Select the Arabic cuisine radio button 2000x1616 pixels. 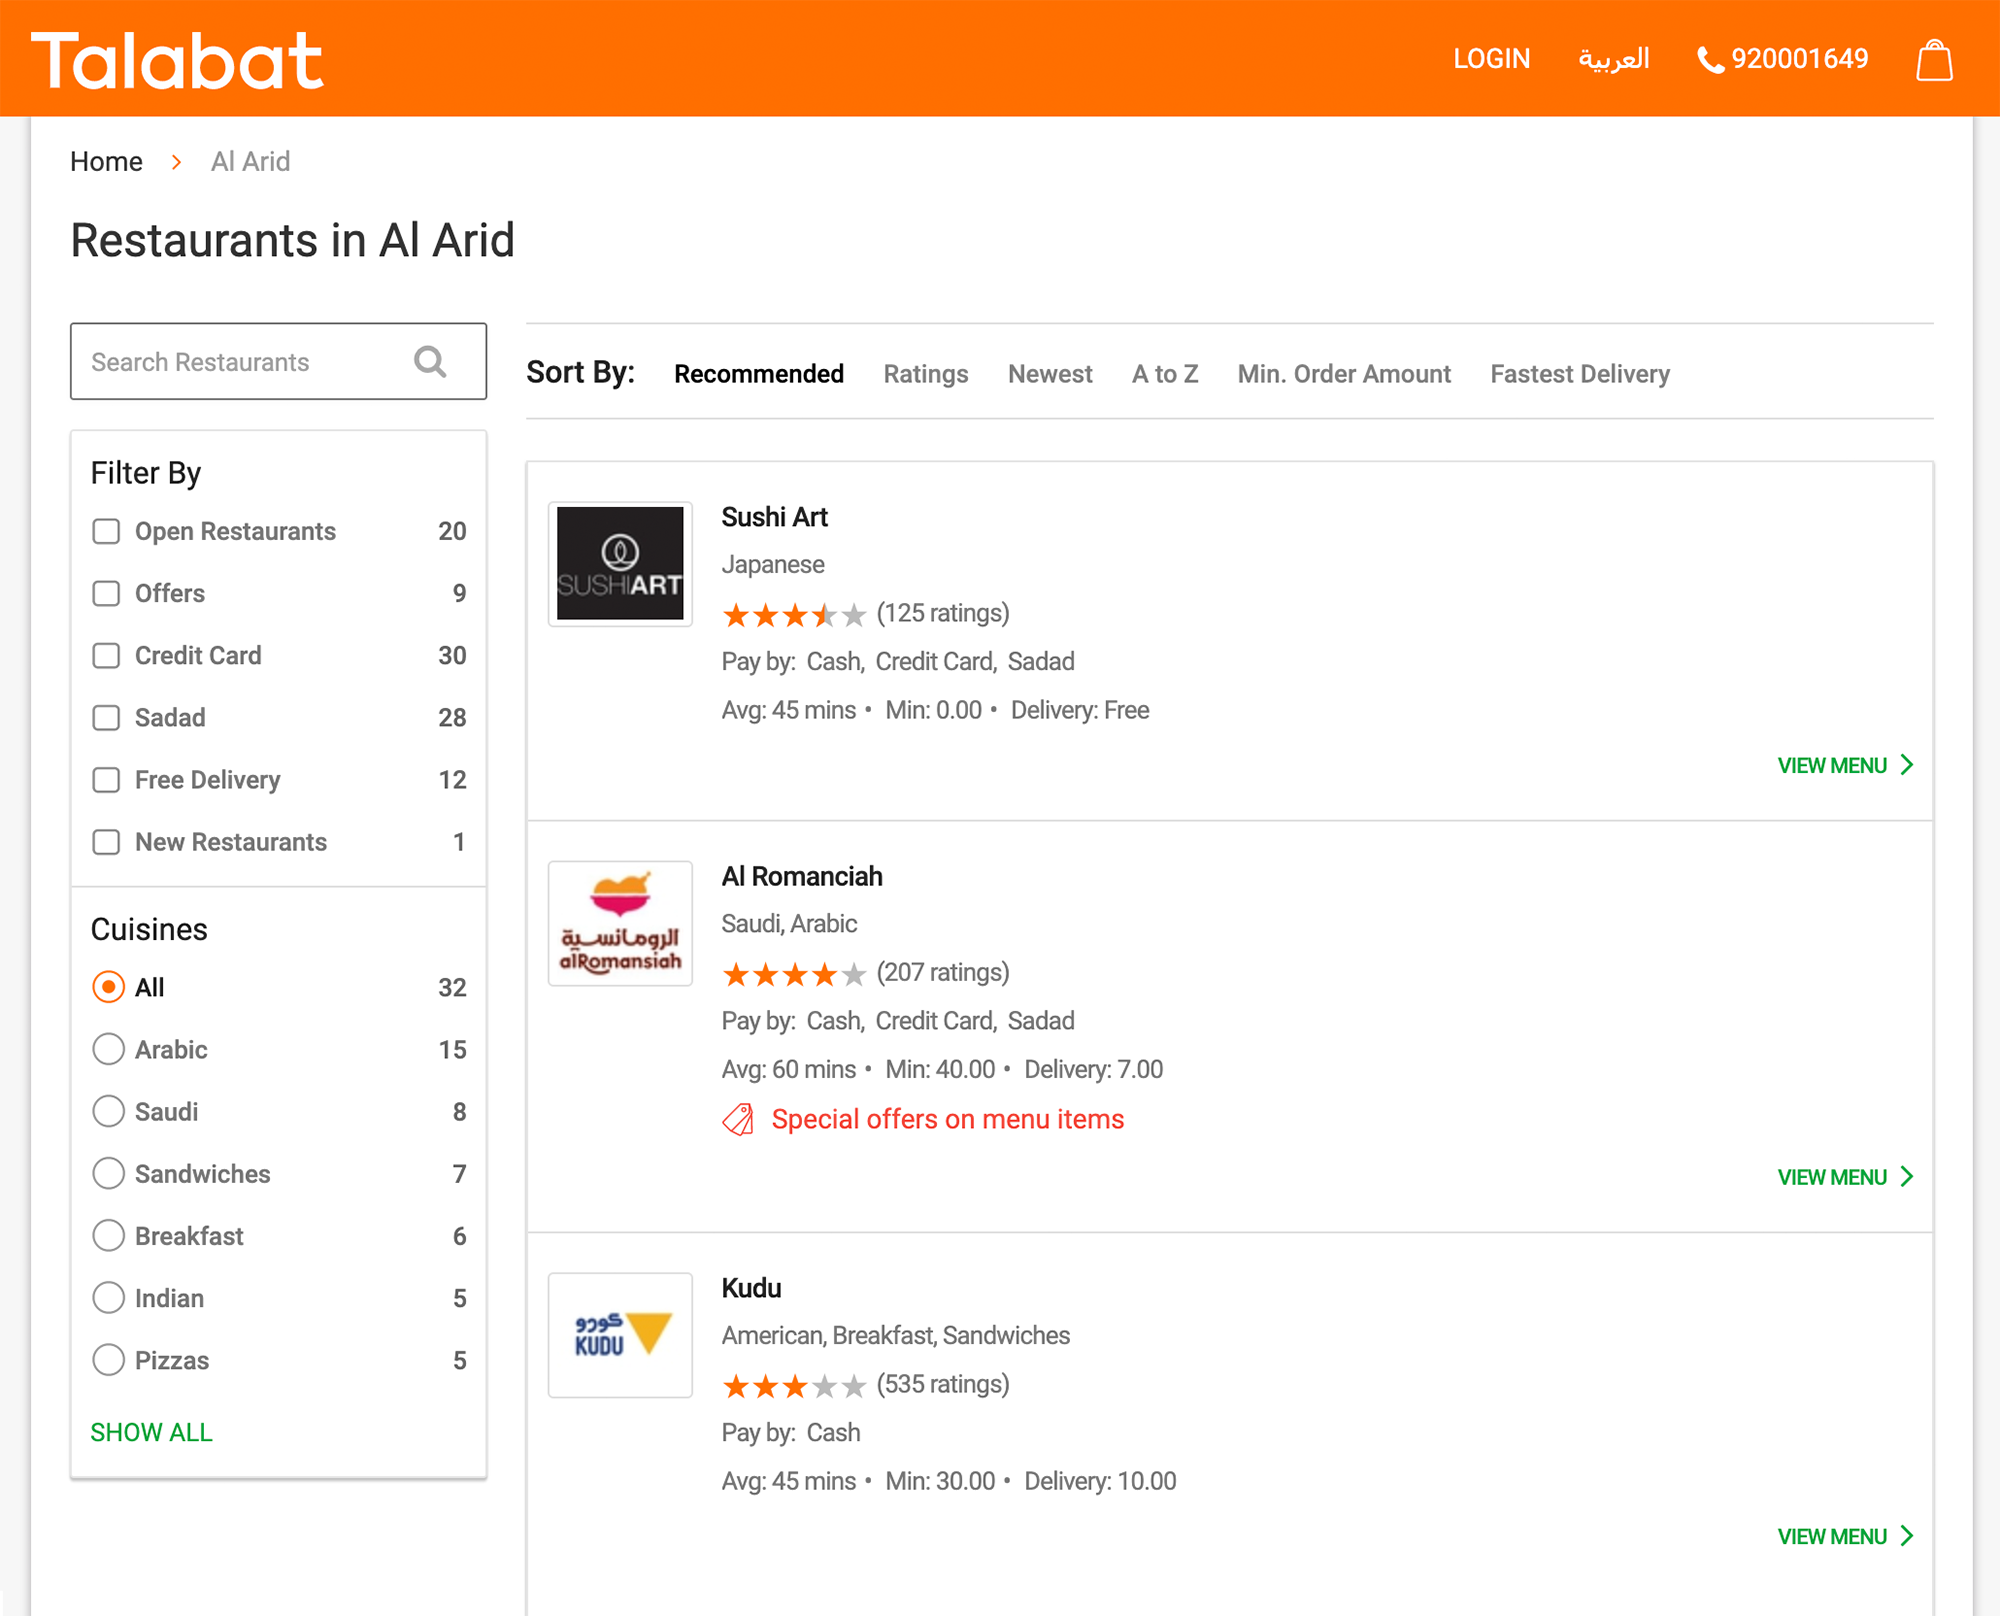click(108, 1049)
